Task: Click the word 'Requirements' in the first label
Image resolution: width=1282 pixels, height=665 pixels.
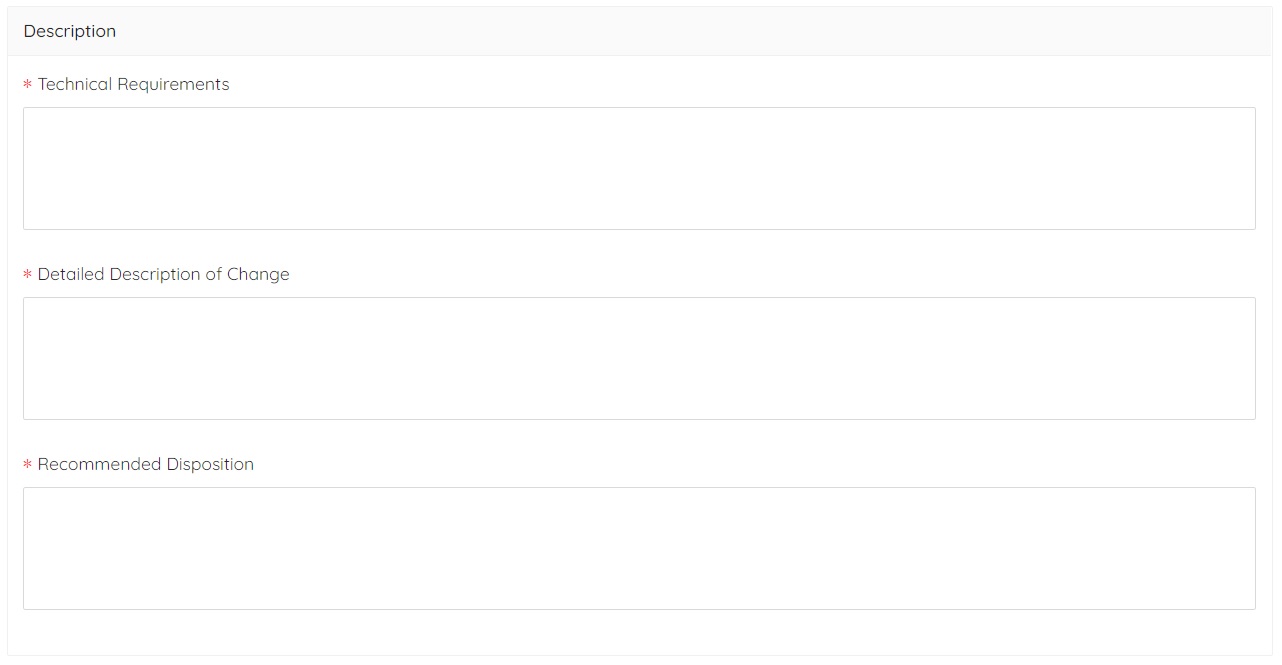Action: [x=173, y=84]
